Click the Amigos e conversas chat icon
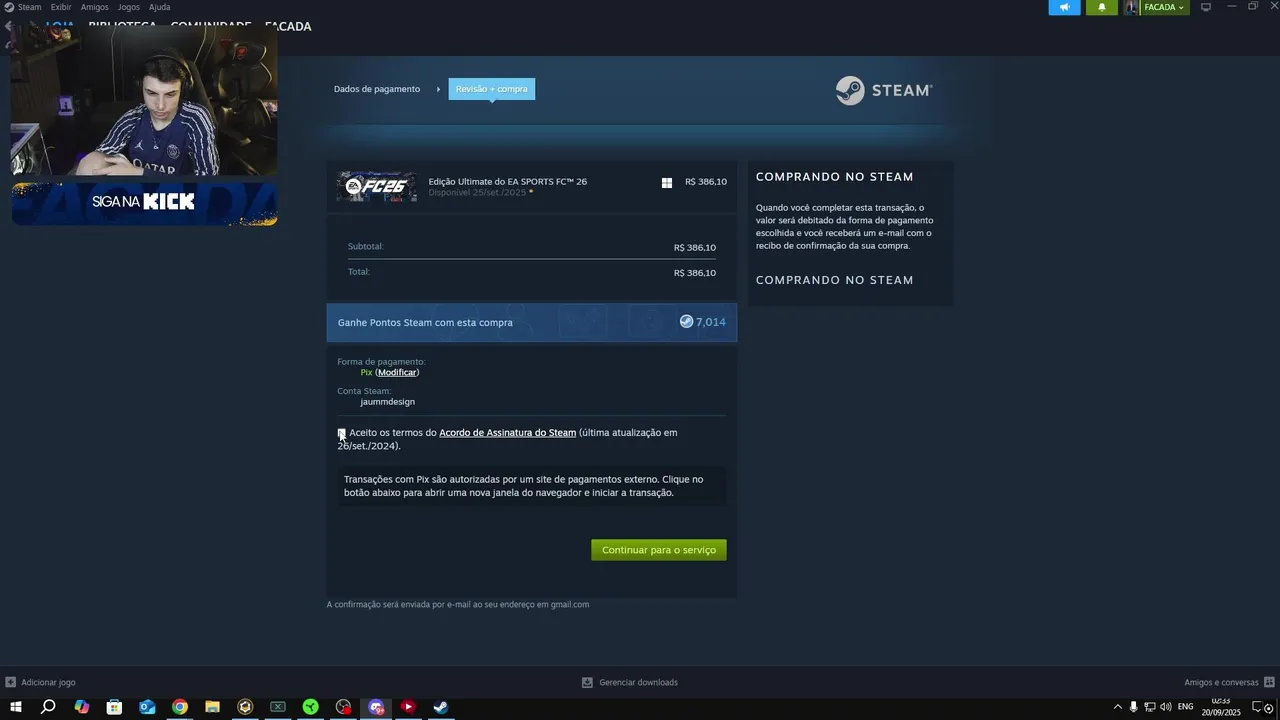Screen dimensions: 1280x720 pyautogui.click(x=1269, y=682)
